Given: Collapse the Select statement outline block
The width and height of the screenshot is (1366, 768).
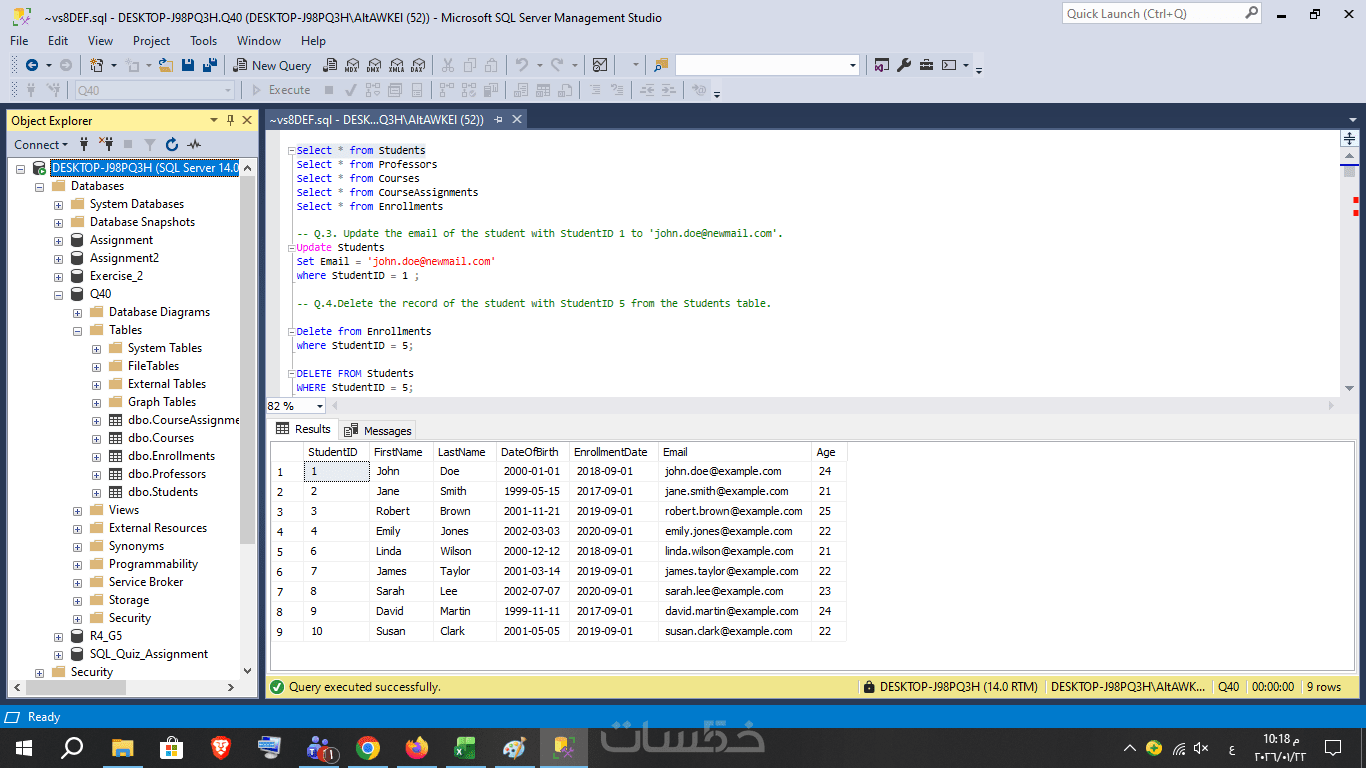Looking at the screenshot, I should (x=291, y=151).
